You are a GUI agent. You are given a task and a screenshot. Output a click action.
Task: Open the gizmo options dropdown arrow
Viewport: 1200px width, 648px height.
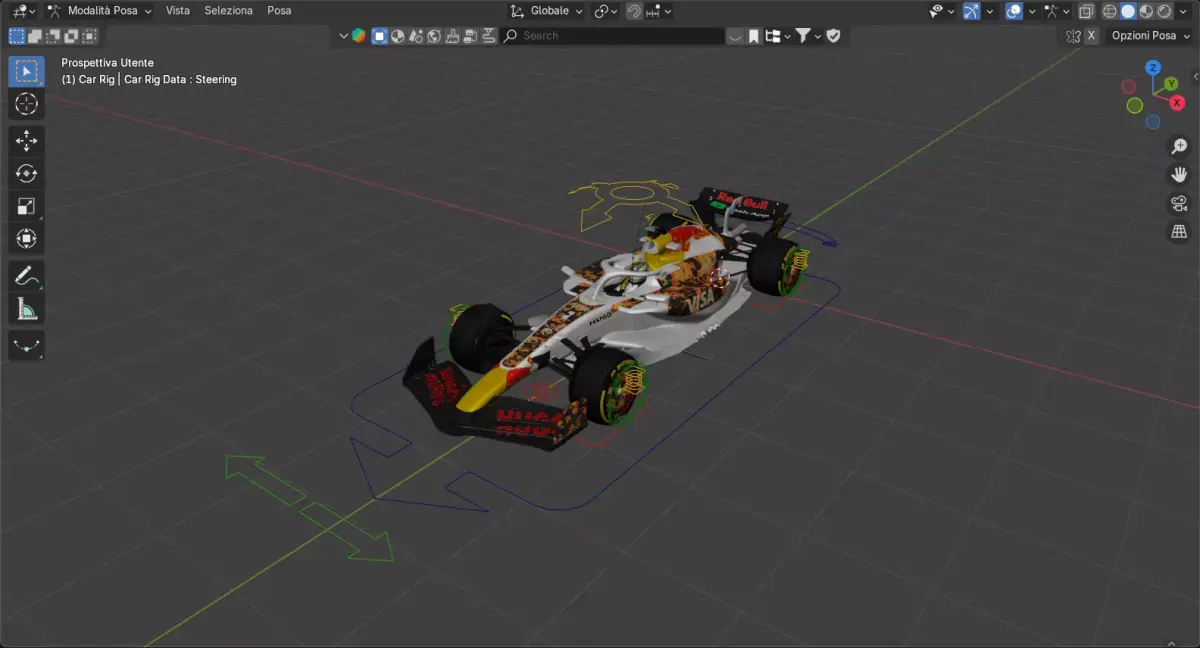990,11
